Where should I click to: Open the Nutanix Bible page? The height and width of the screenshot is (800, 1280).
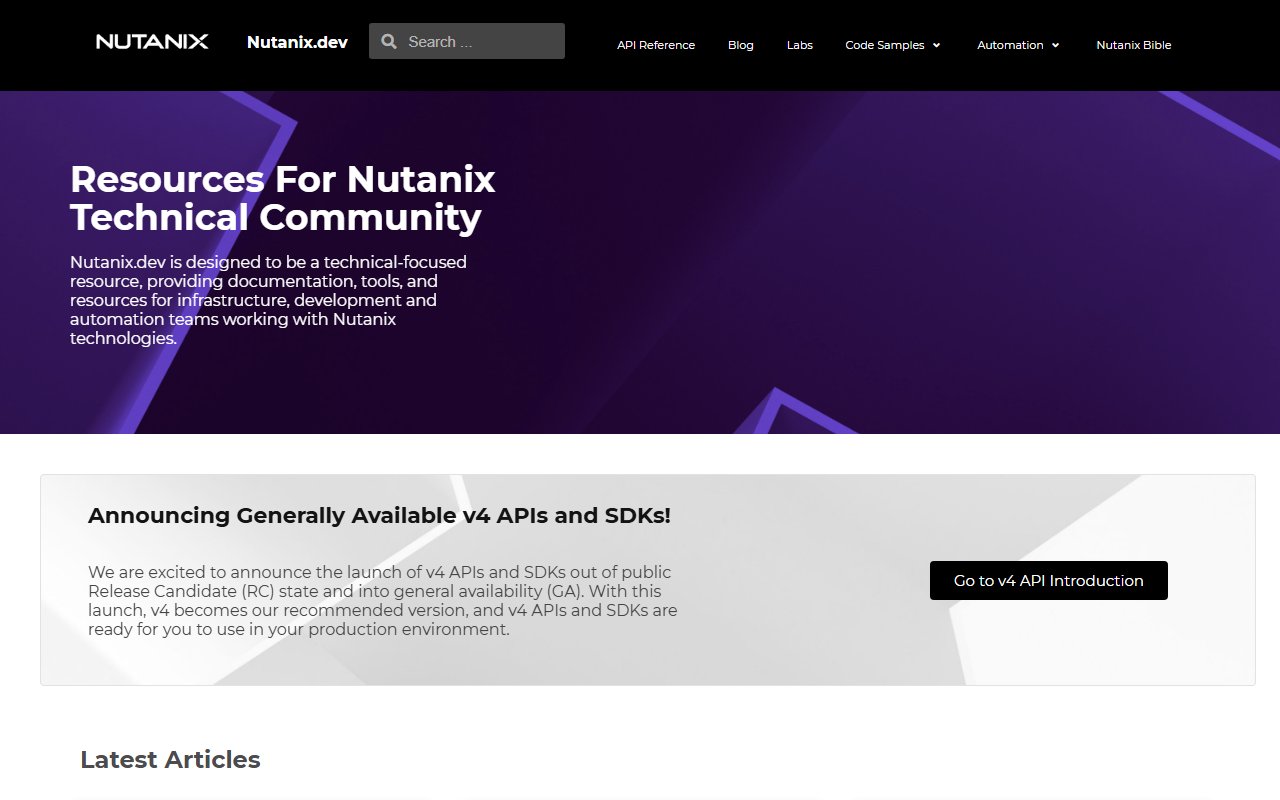1133,45
